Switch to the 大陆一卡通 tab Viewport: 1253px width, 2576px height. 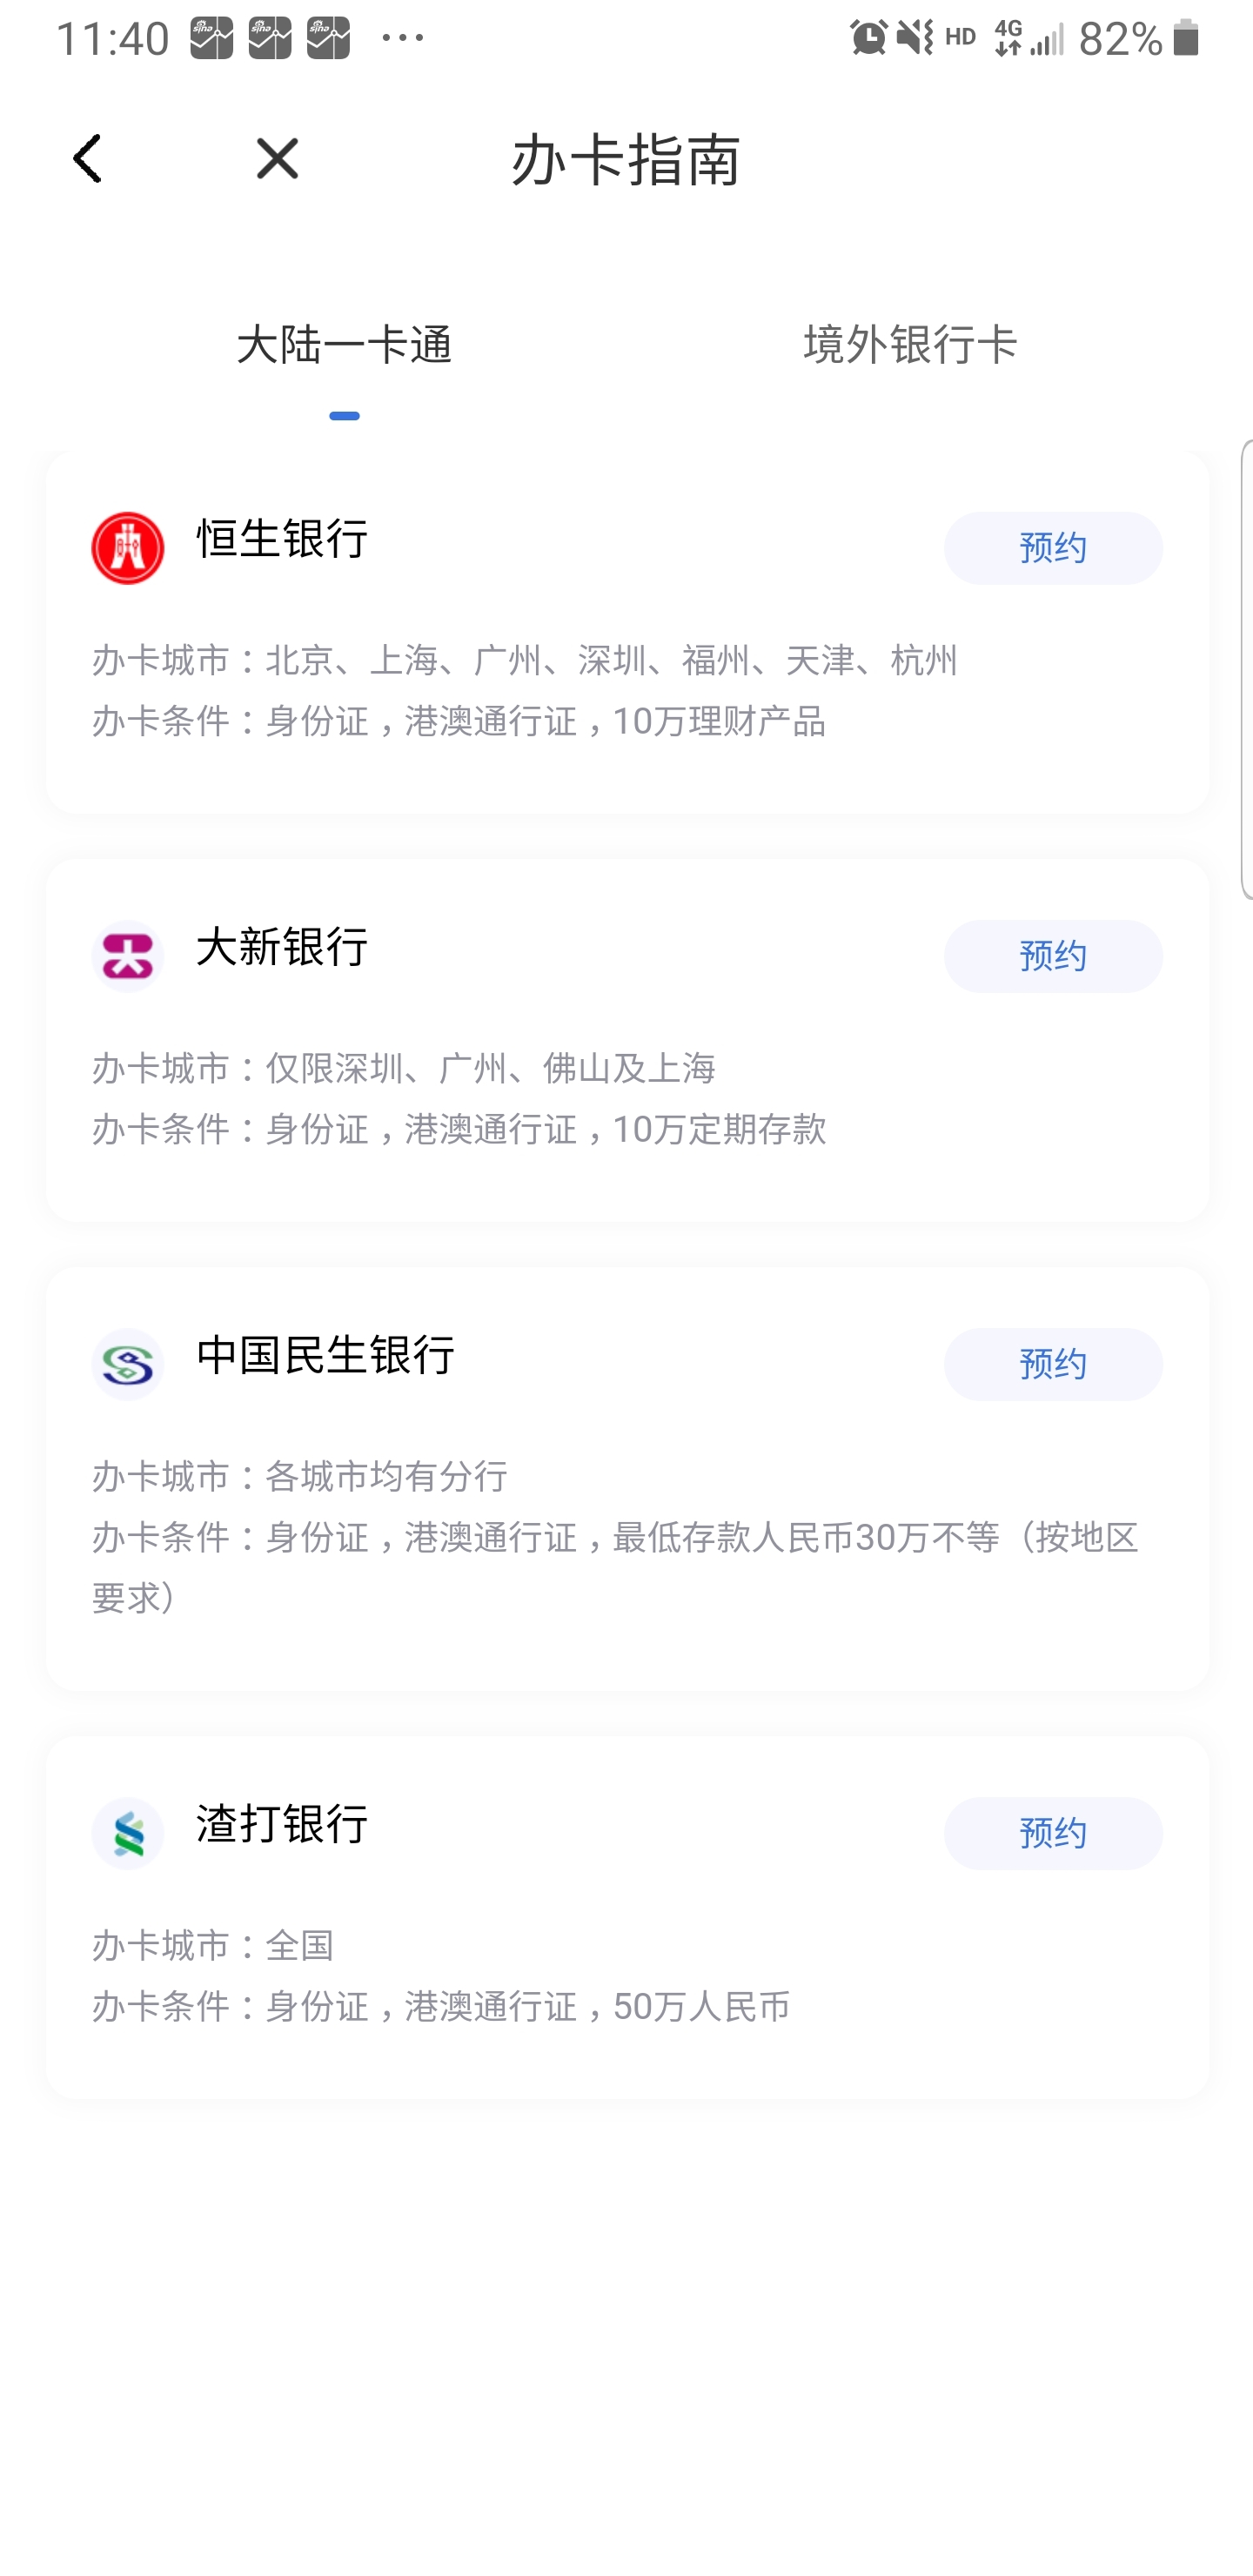(x=344, y=345)
